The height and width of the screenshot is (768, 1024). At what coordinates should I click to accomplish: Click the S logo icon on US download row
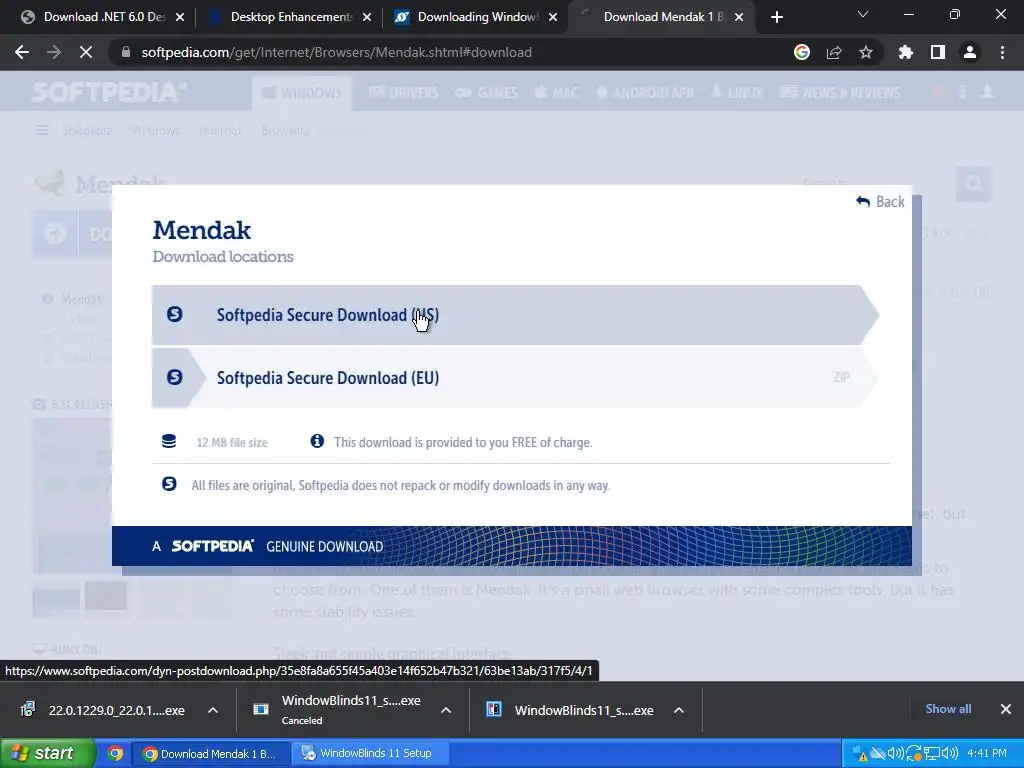click(174, 314)
